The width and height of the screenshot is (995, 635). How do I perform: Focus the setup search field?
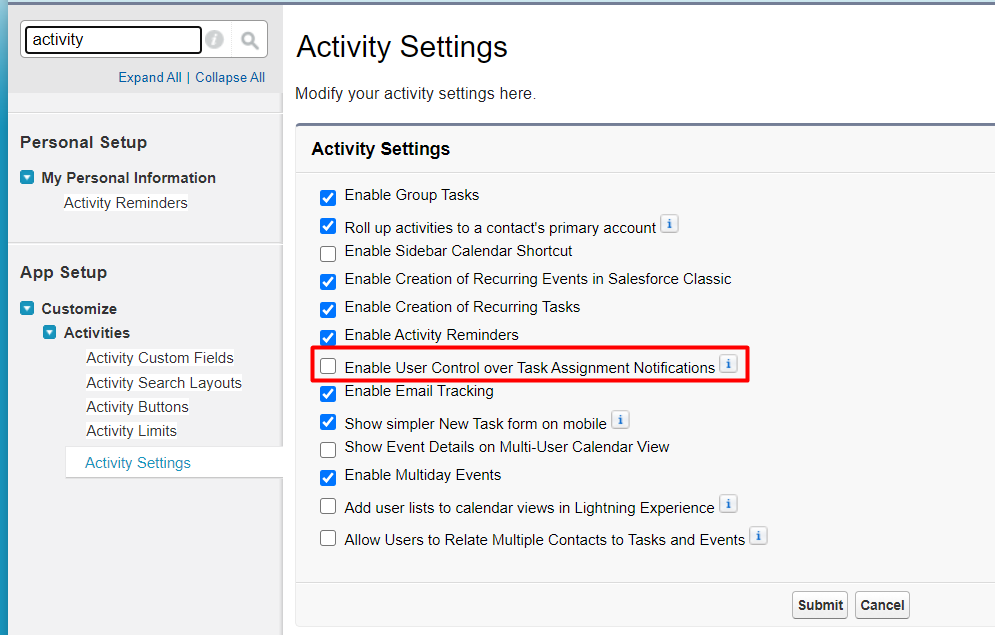coord(113,40)
